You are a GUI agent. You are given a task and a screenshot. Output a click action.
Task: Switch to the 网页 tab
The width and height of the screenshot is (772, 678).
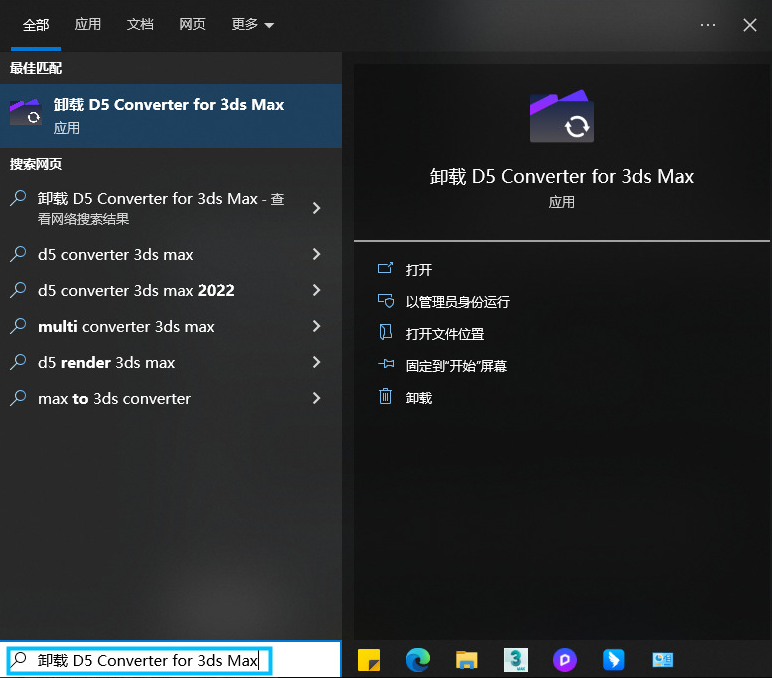pos(192,24)
